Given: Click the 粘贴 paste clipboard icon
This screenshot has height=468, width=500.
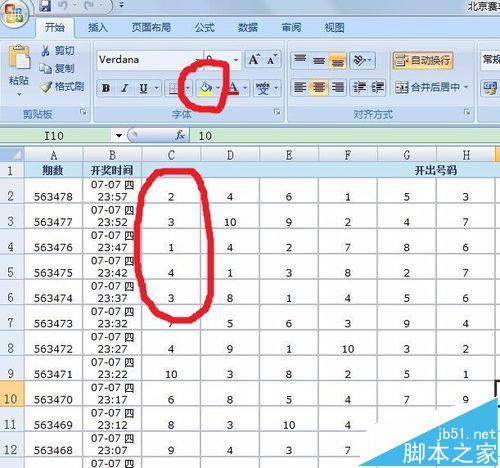Looking at the screenshot, I should 19,58.
